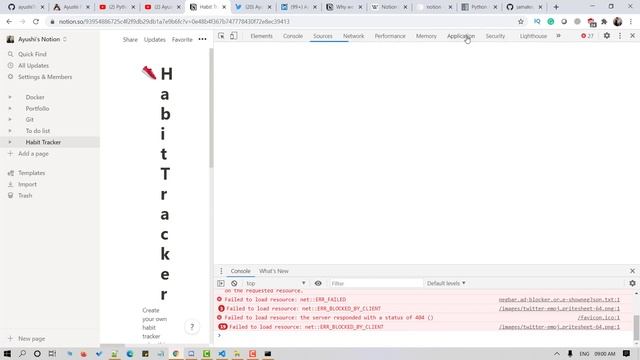640x360 pixels.
Task: Expand the Git page toggle
Action: [x=10, y=120]
